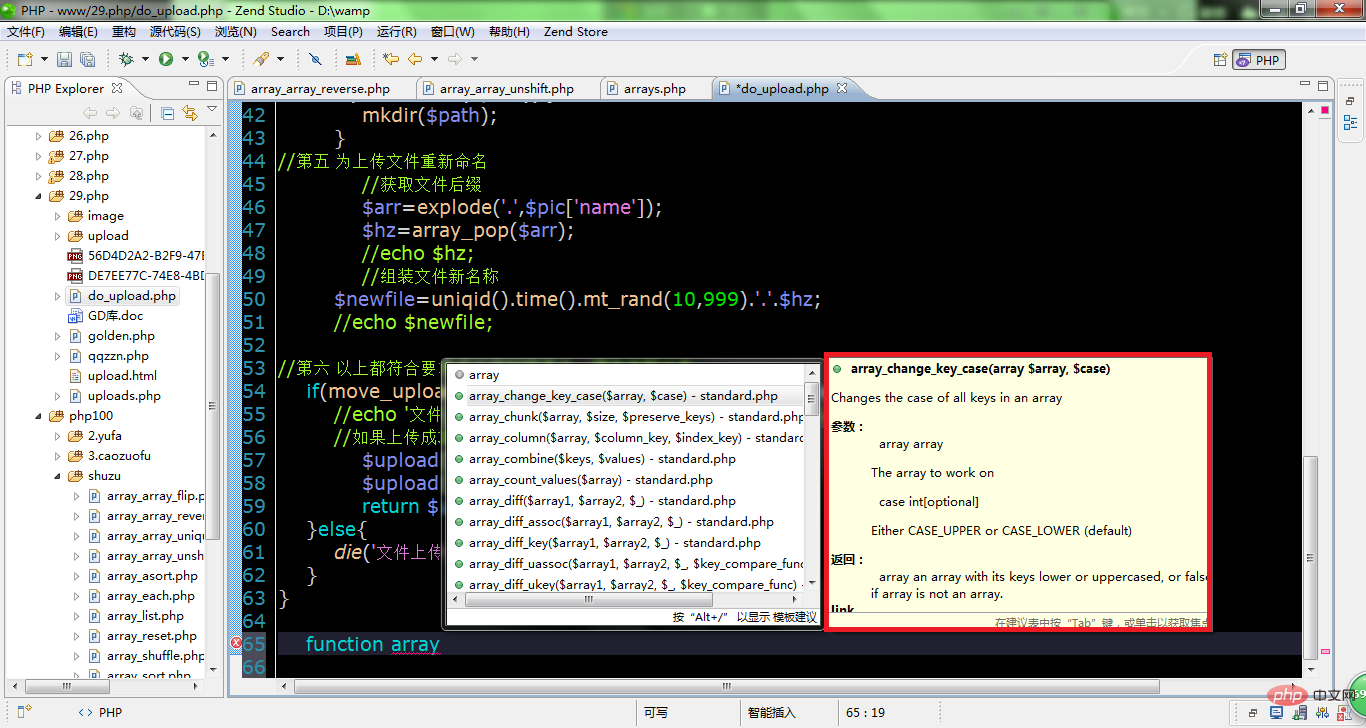Viewport: 1366px width, 728px height.
Task: Switch to the arrays.php editor tab
Action: click(x=654, y=88)
